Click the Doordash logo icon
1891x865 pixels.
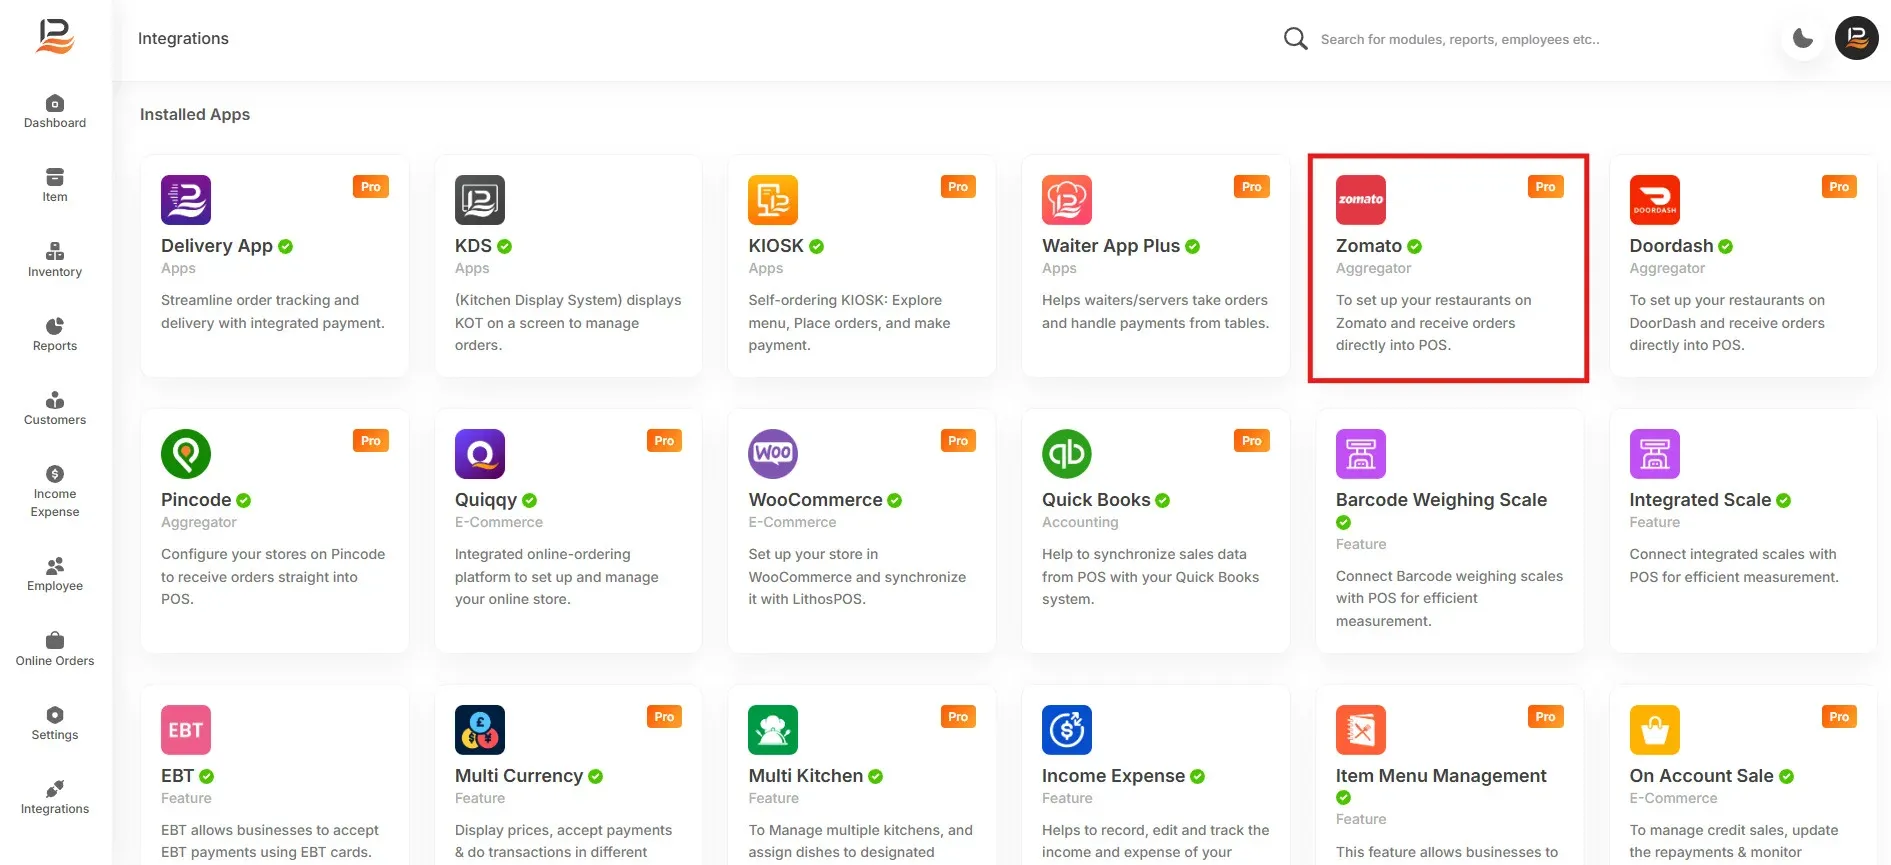1654,200
